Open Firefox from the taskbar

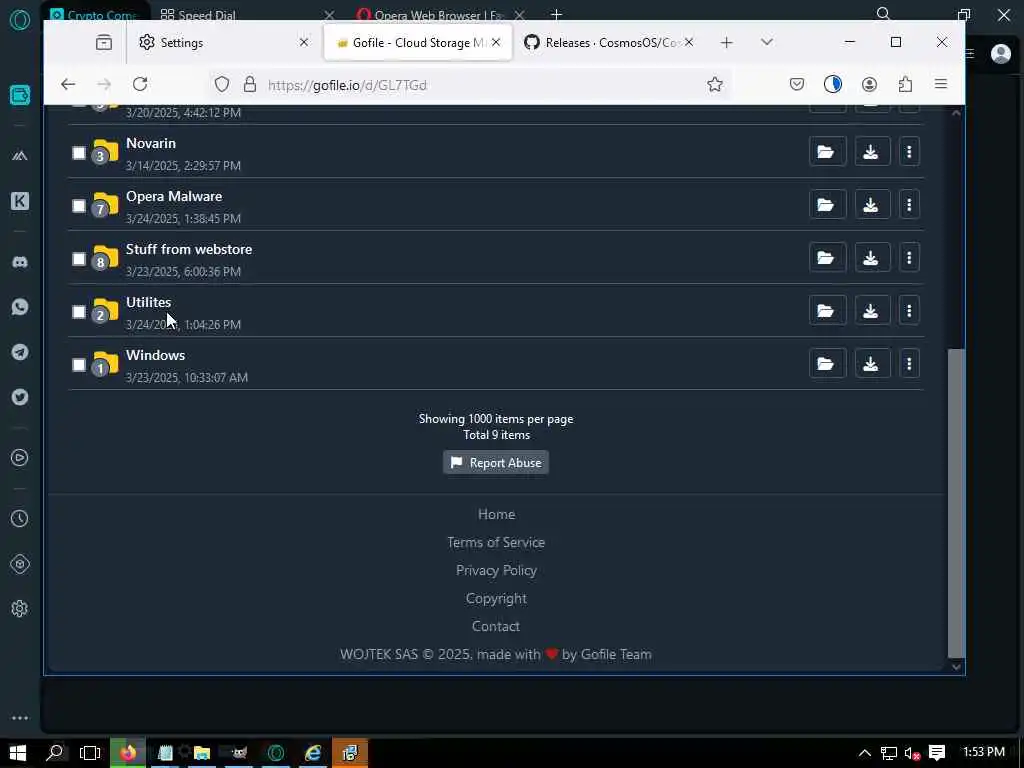pos(127,753)
